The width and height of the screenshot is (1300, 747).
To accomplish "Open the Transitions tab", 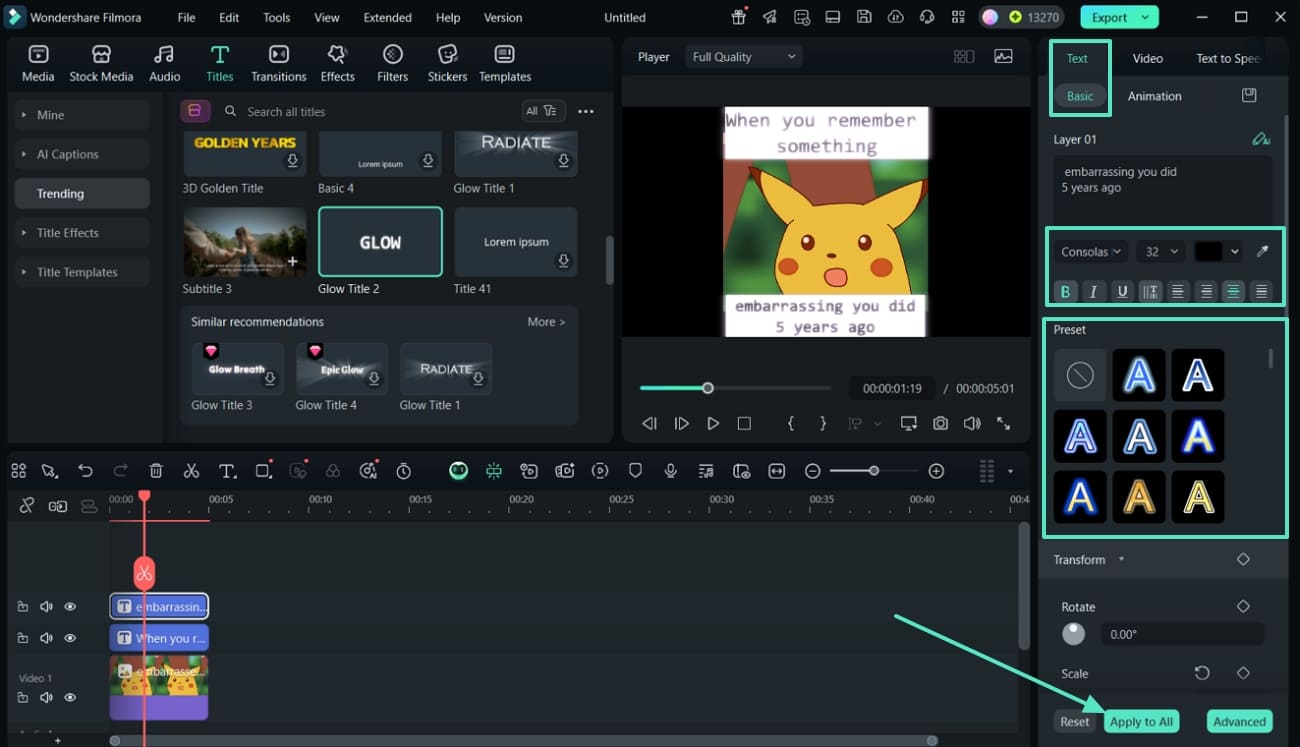I will click(x=279, y=63).
